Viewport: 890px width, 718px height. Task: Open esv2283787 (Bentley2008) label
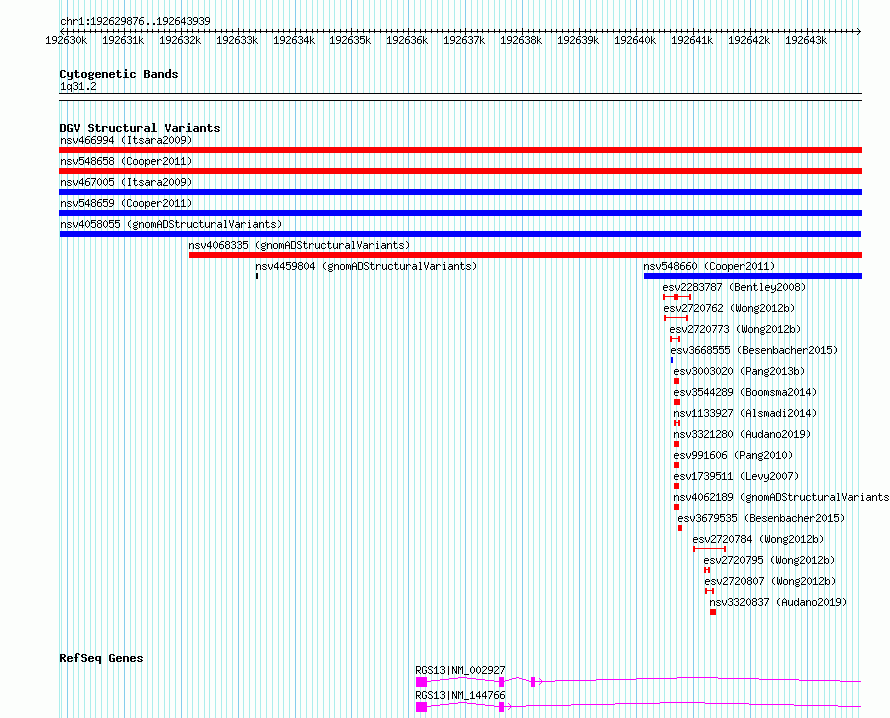click(x=734, y=287)
